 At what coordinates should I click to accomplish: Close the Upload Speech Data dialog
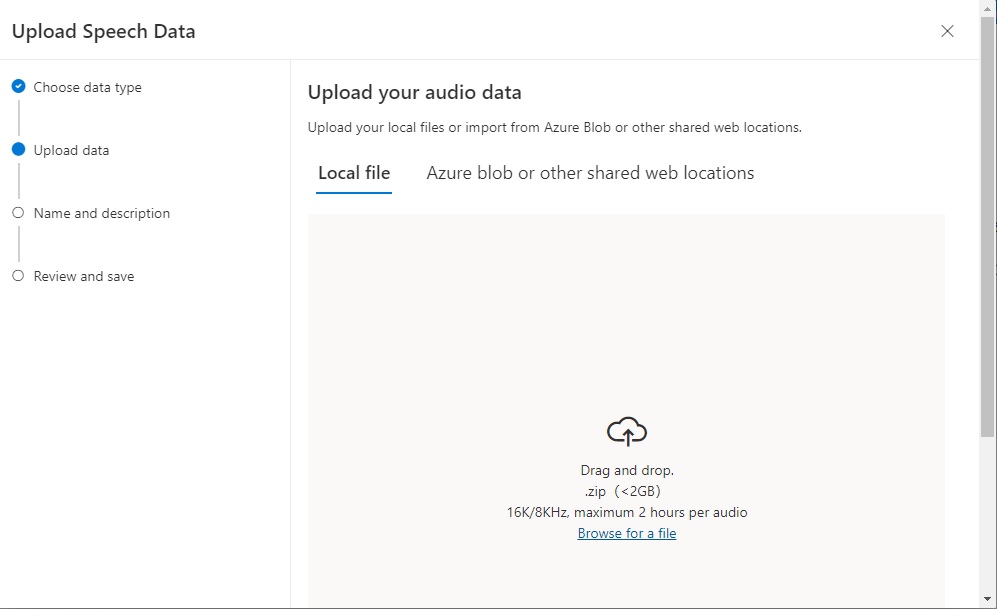(x=947, y=31)
